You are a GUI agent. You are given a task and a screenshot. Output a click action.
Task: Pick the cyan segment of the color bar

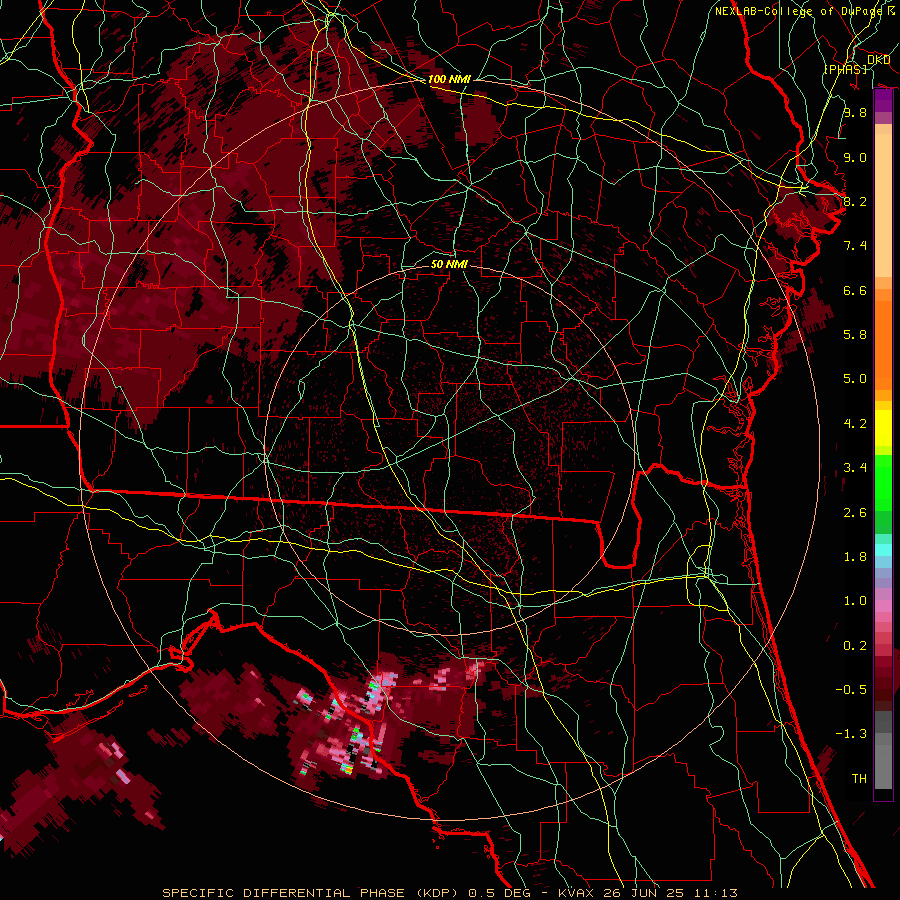[x=883, y=550]
